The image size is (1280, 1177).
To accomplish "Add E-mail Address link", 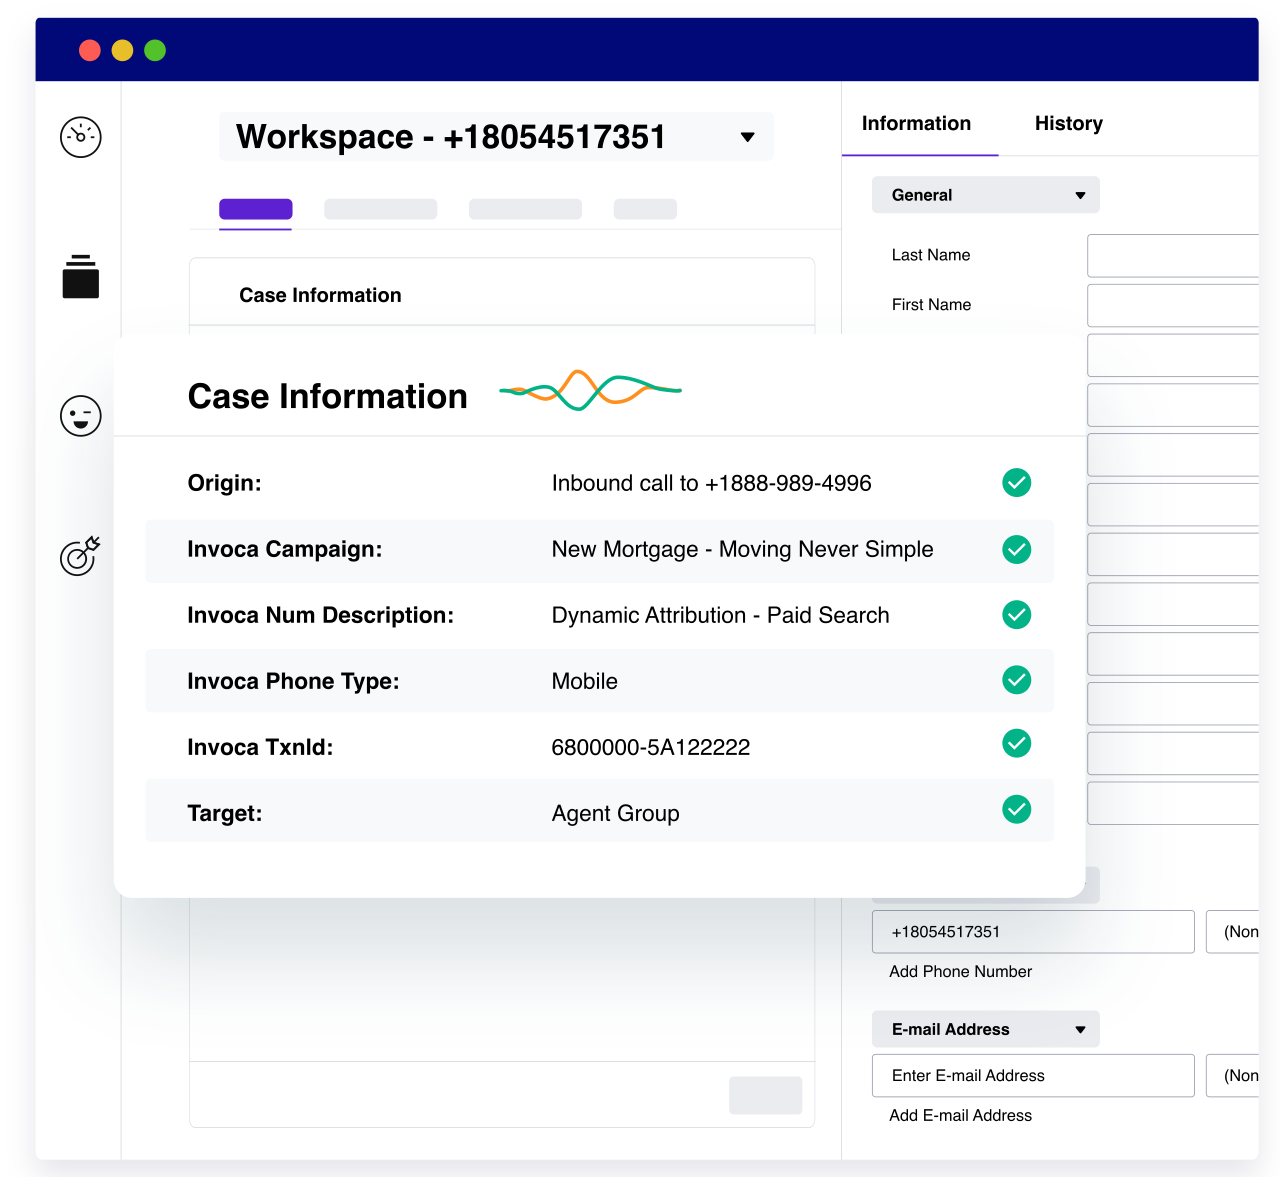I will coord(961,1115).
